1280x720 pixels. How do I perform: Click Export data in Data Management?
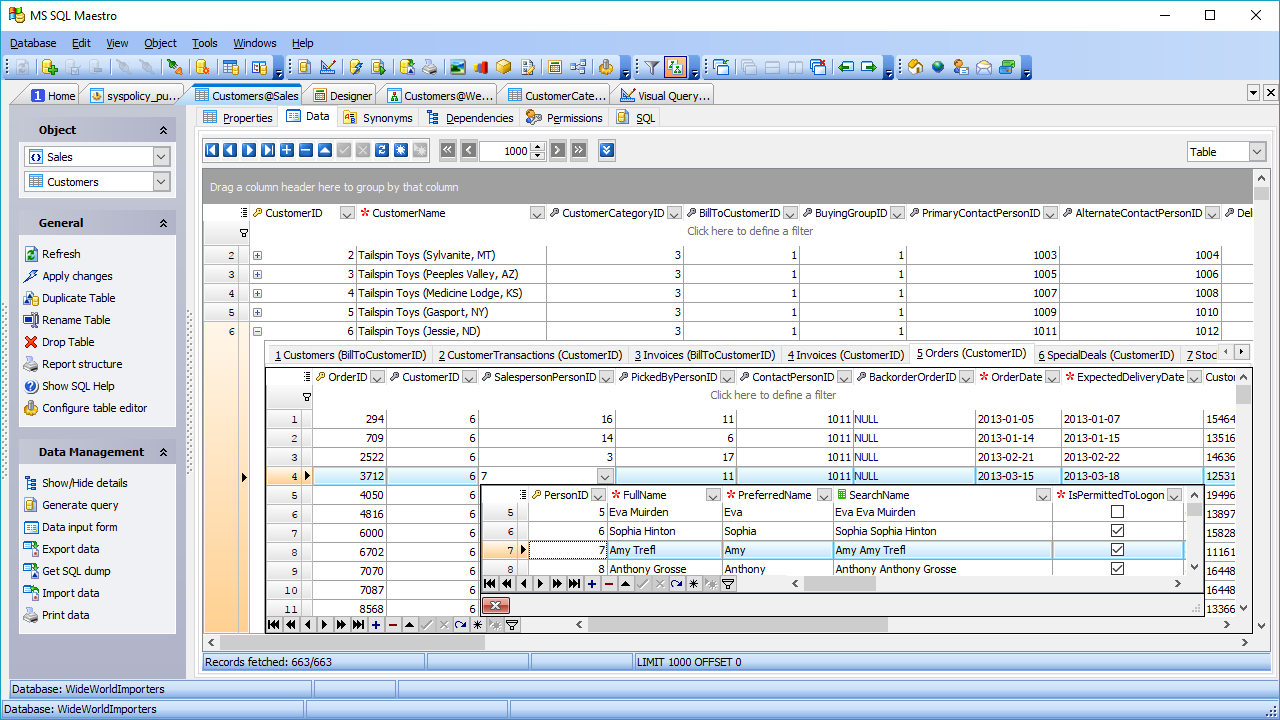70,549
